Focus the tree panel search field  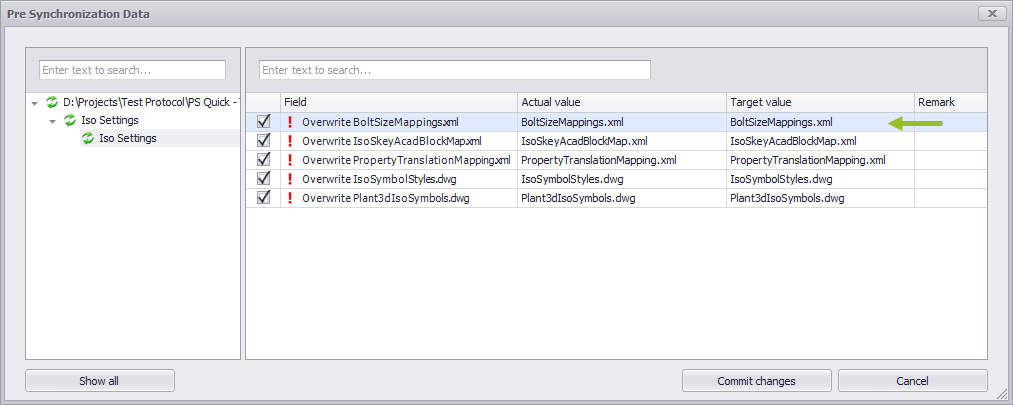pyautogui.click(x=132, y=70)
